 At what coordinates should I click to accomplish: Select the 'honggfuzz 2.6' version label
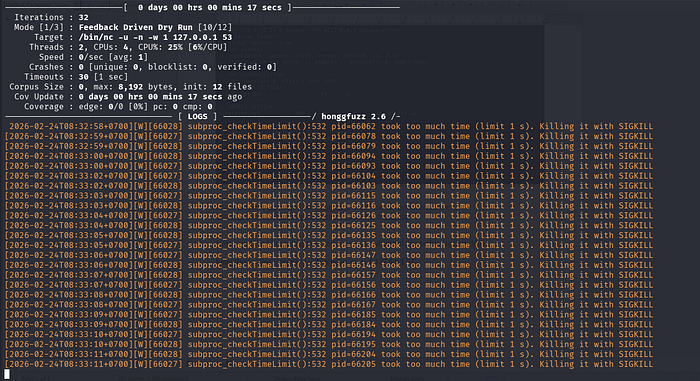354,116
